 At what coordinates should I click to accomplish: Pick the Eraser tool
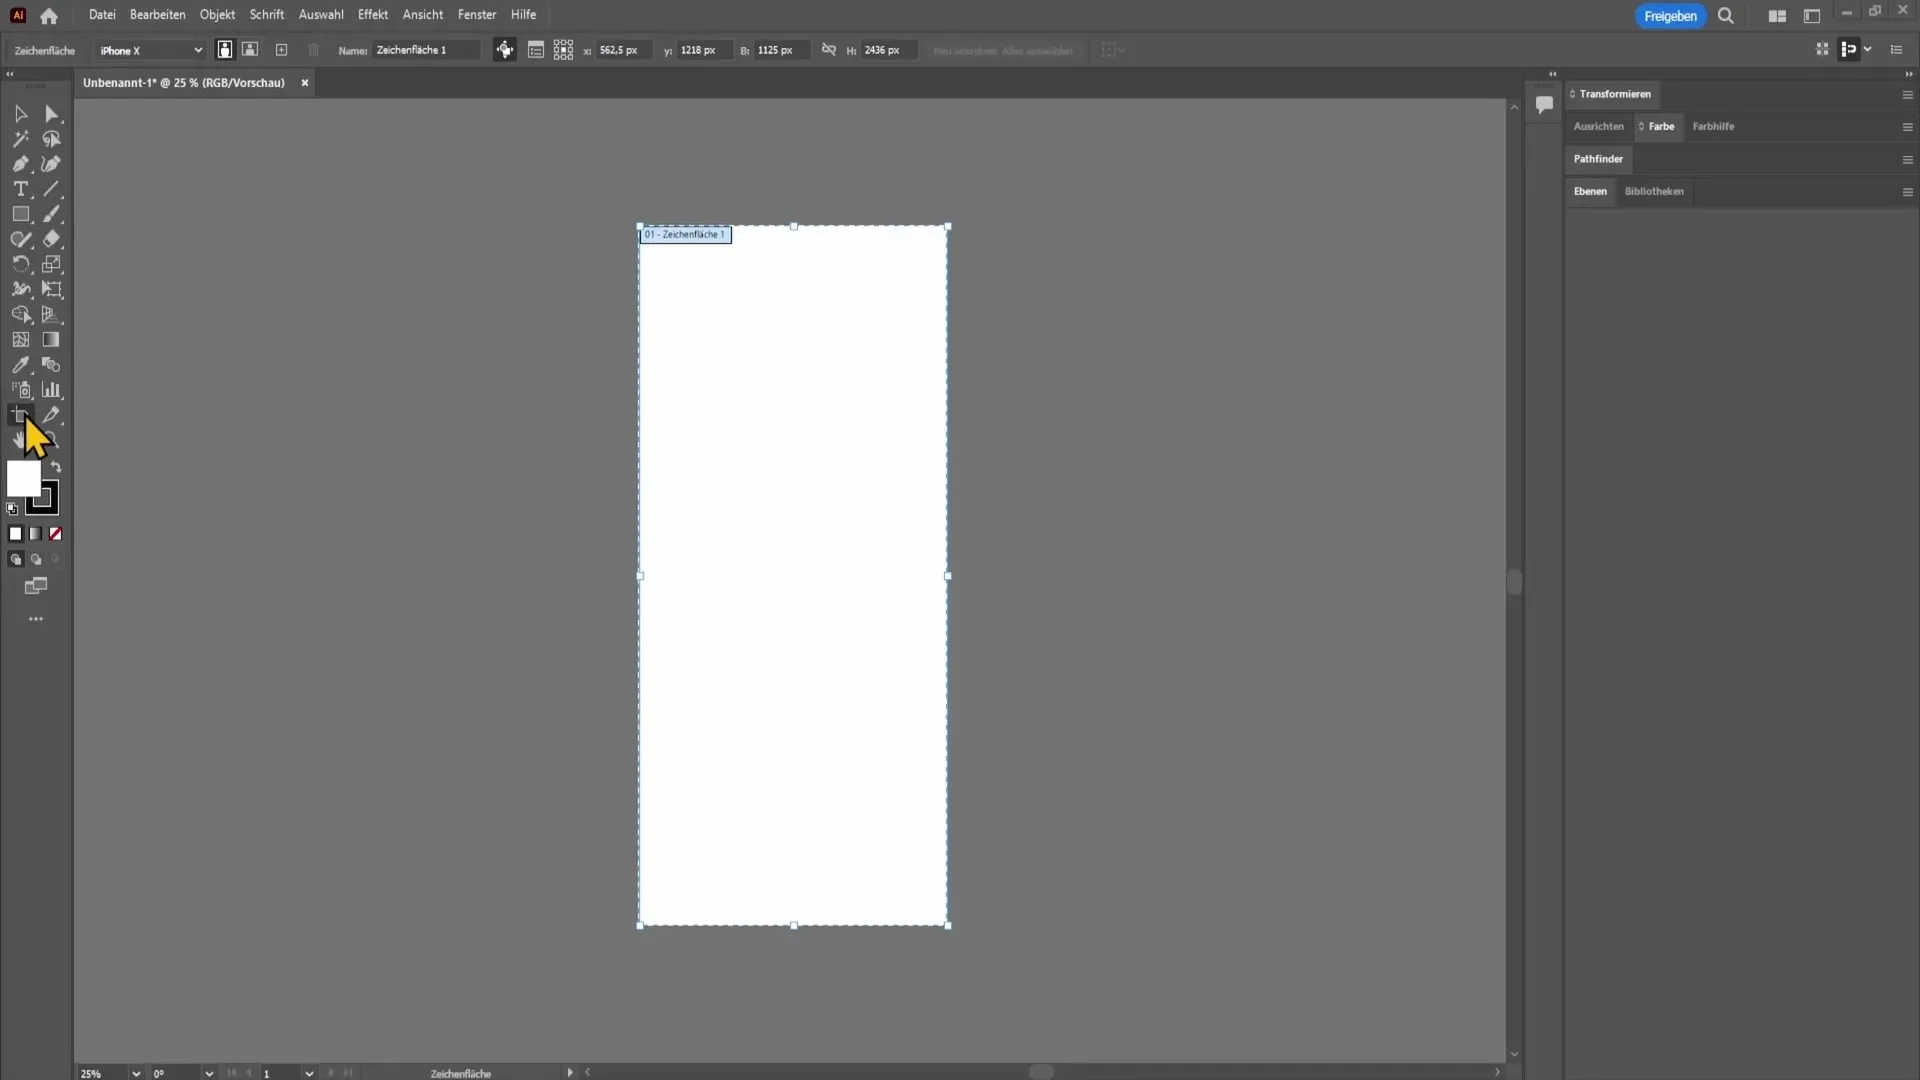click(52, 239)
